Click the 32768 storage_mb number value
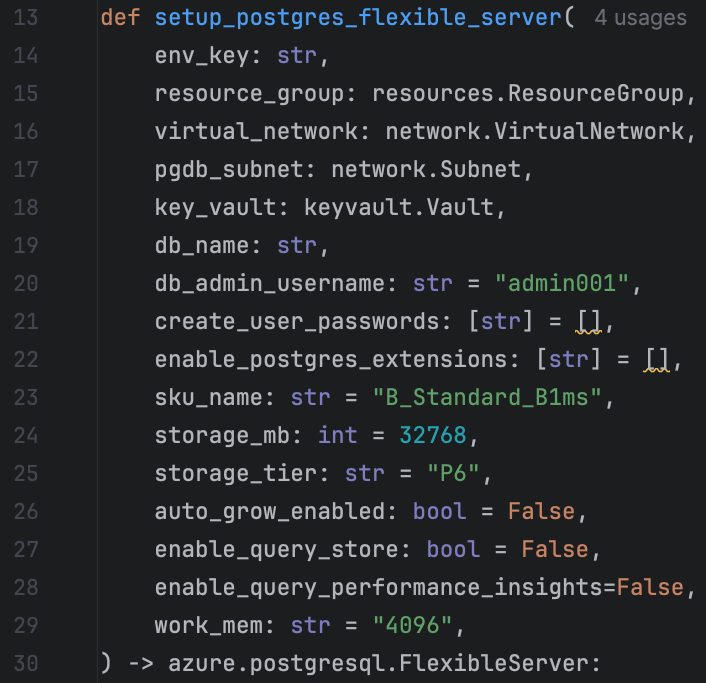The height and width of the screenshot is (683, 706). coord(432,436)
